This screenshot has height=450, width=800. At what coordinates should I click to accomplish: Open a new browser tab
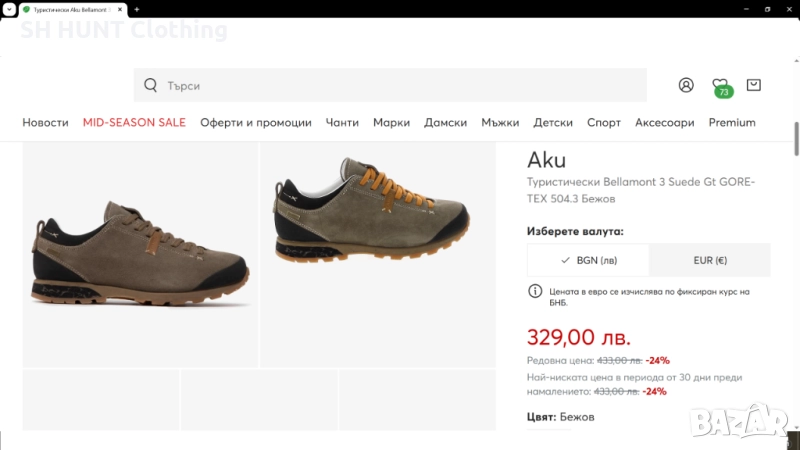click(x=137, y=9)
